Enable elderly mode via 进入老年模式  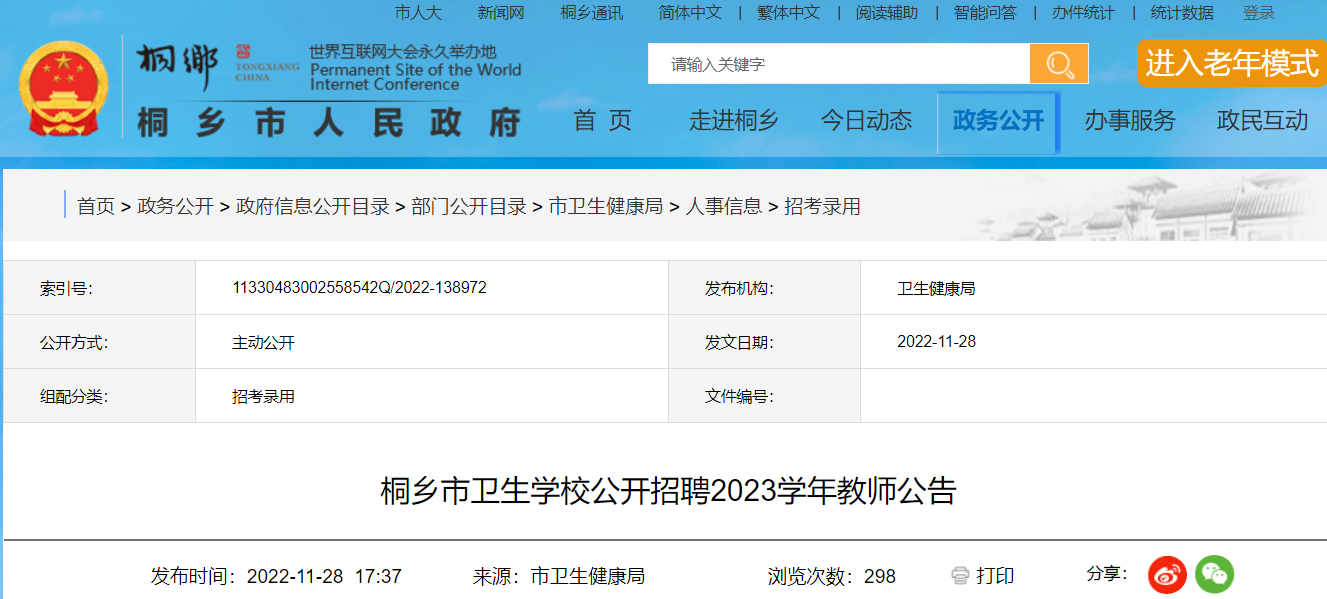[x=1231, y=64]
